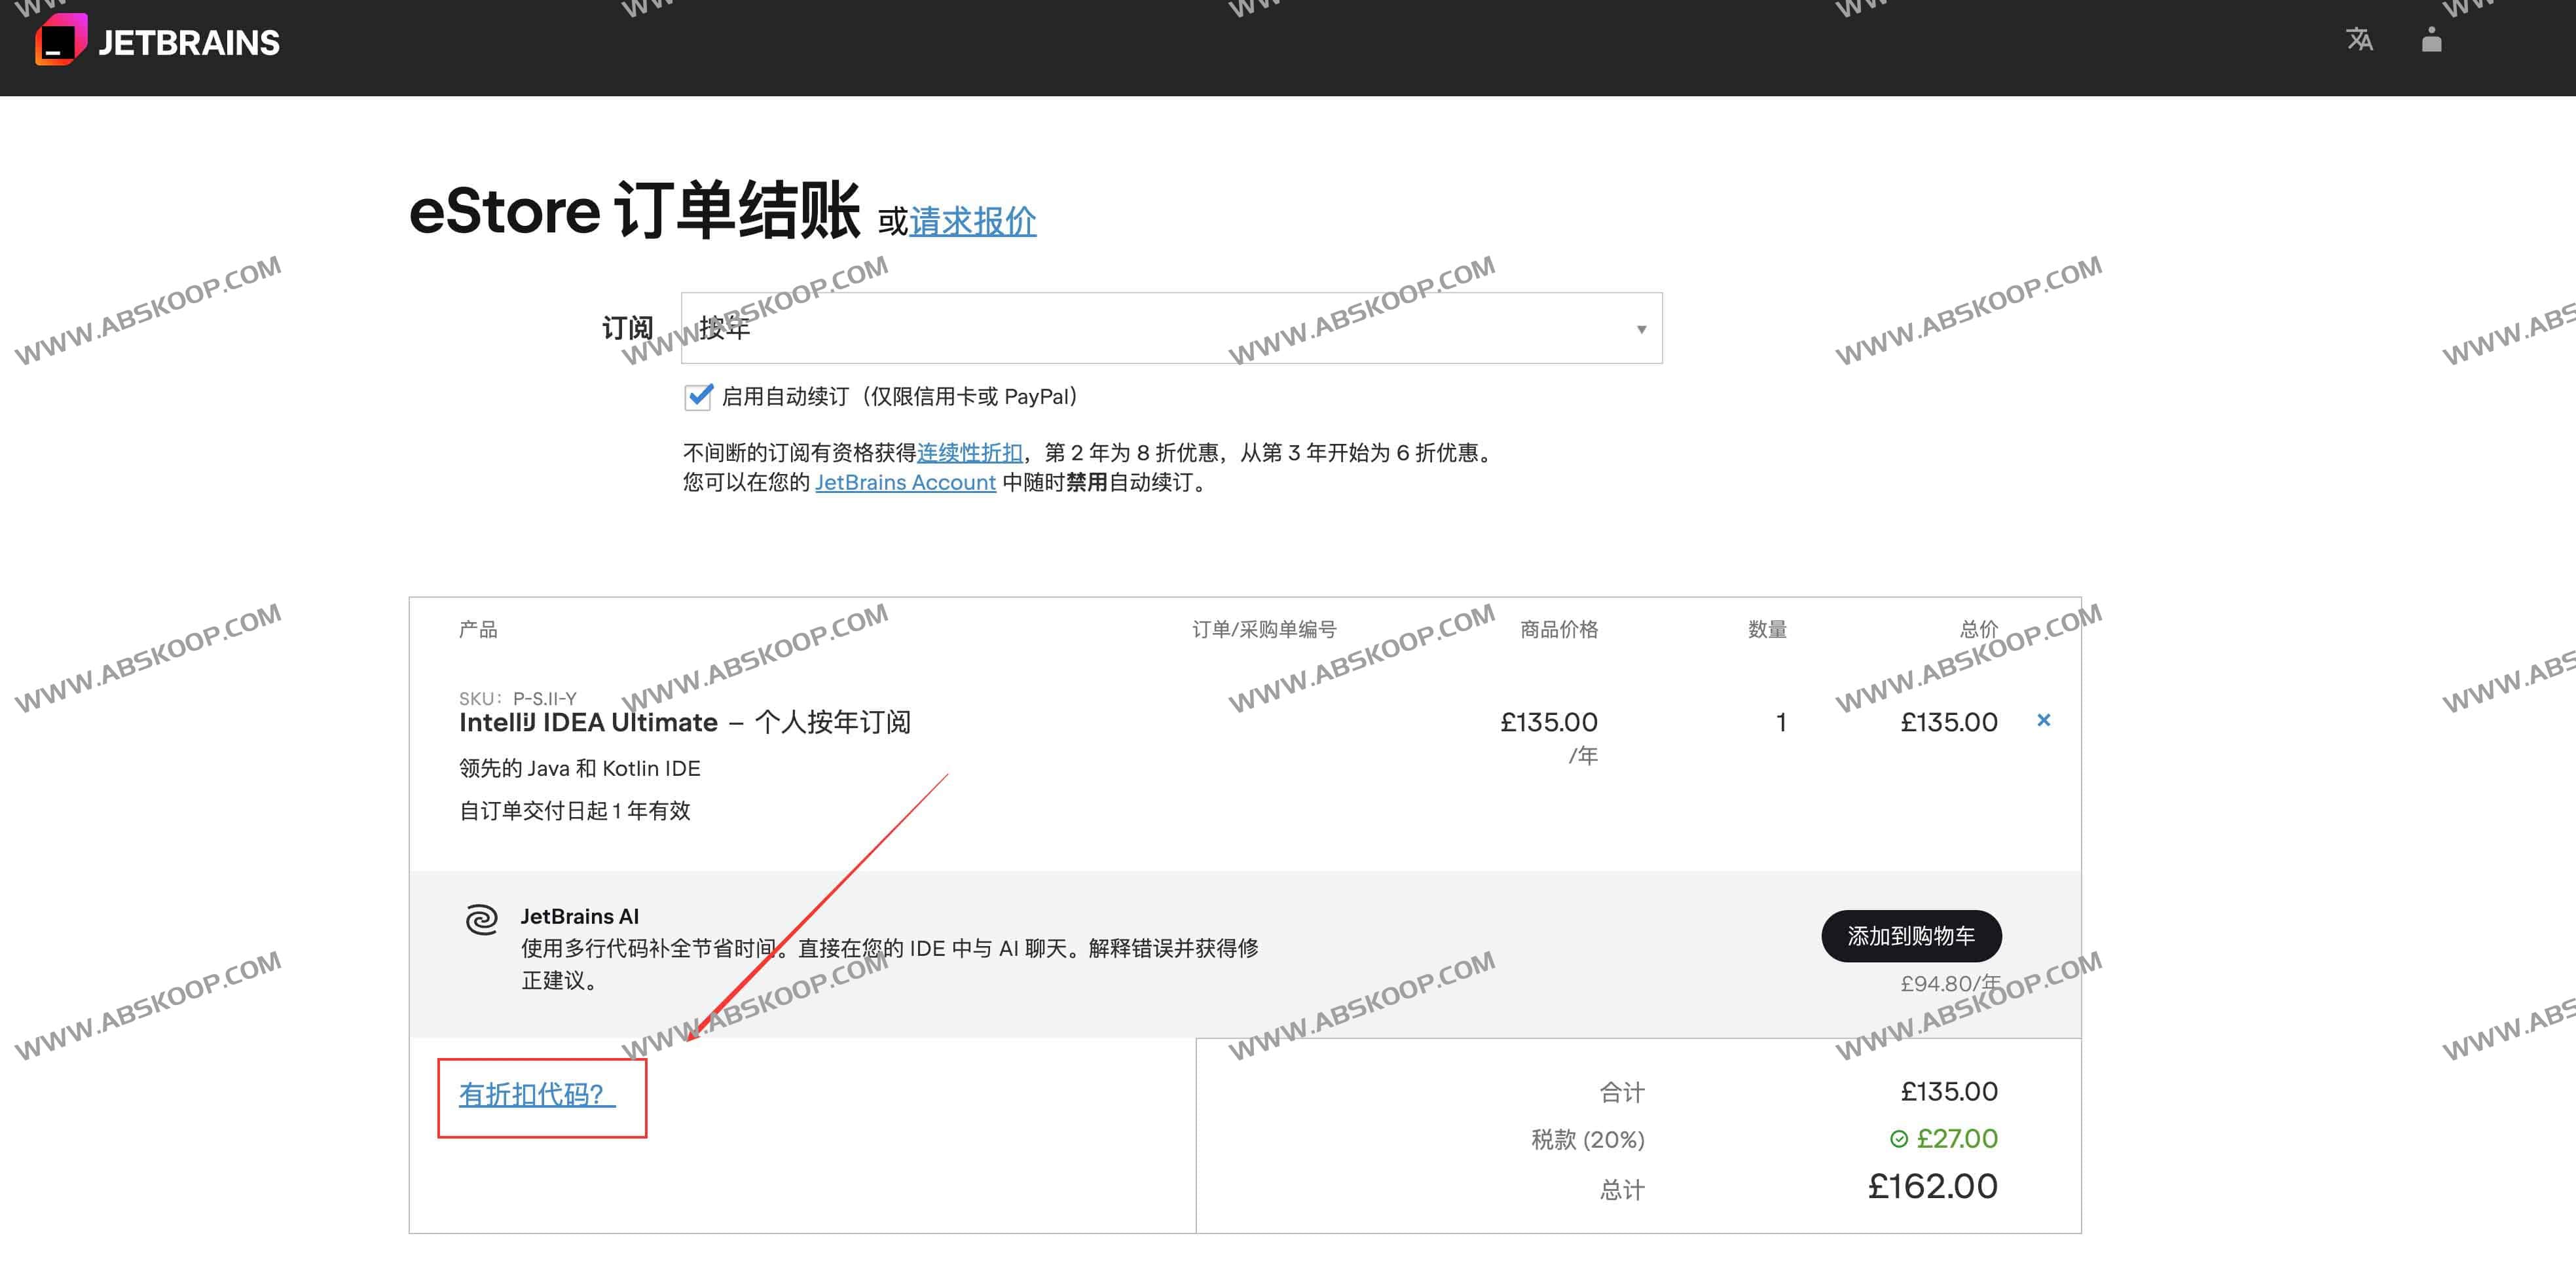This screenshot has height=1278, width=2576.
Task: Open the user account profile icon
Action: pos(2431,40)
